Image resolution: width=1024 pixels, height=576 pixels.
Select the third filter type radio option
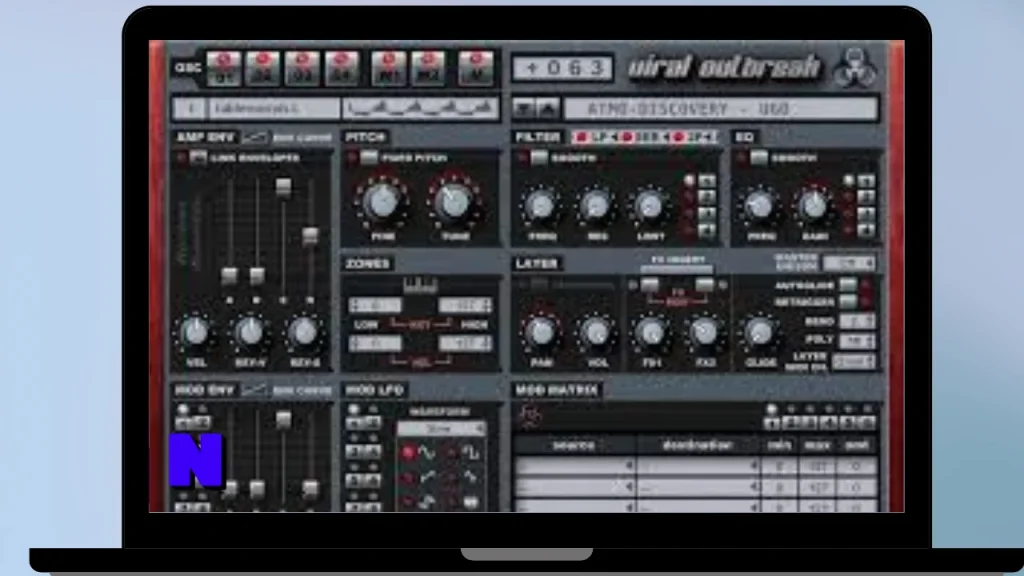[x=678, y=137]
